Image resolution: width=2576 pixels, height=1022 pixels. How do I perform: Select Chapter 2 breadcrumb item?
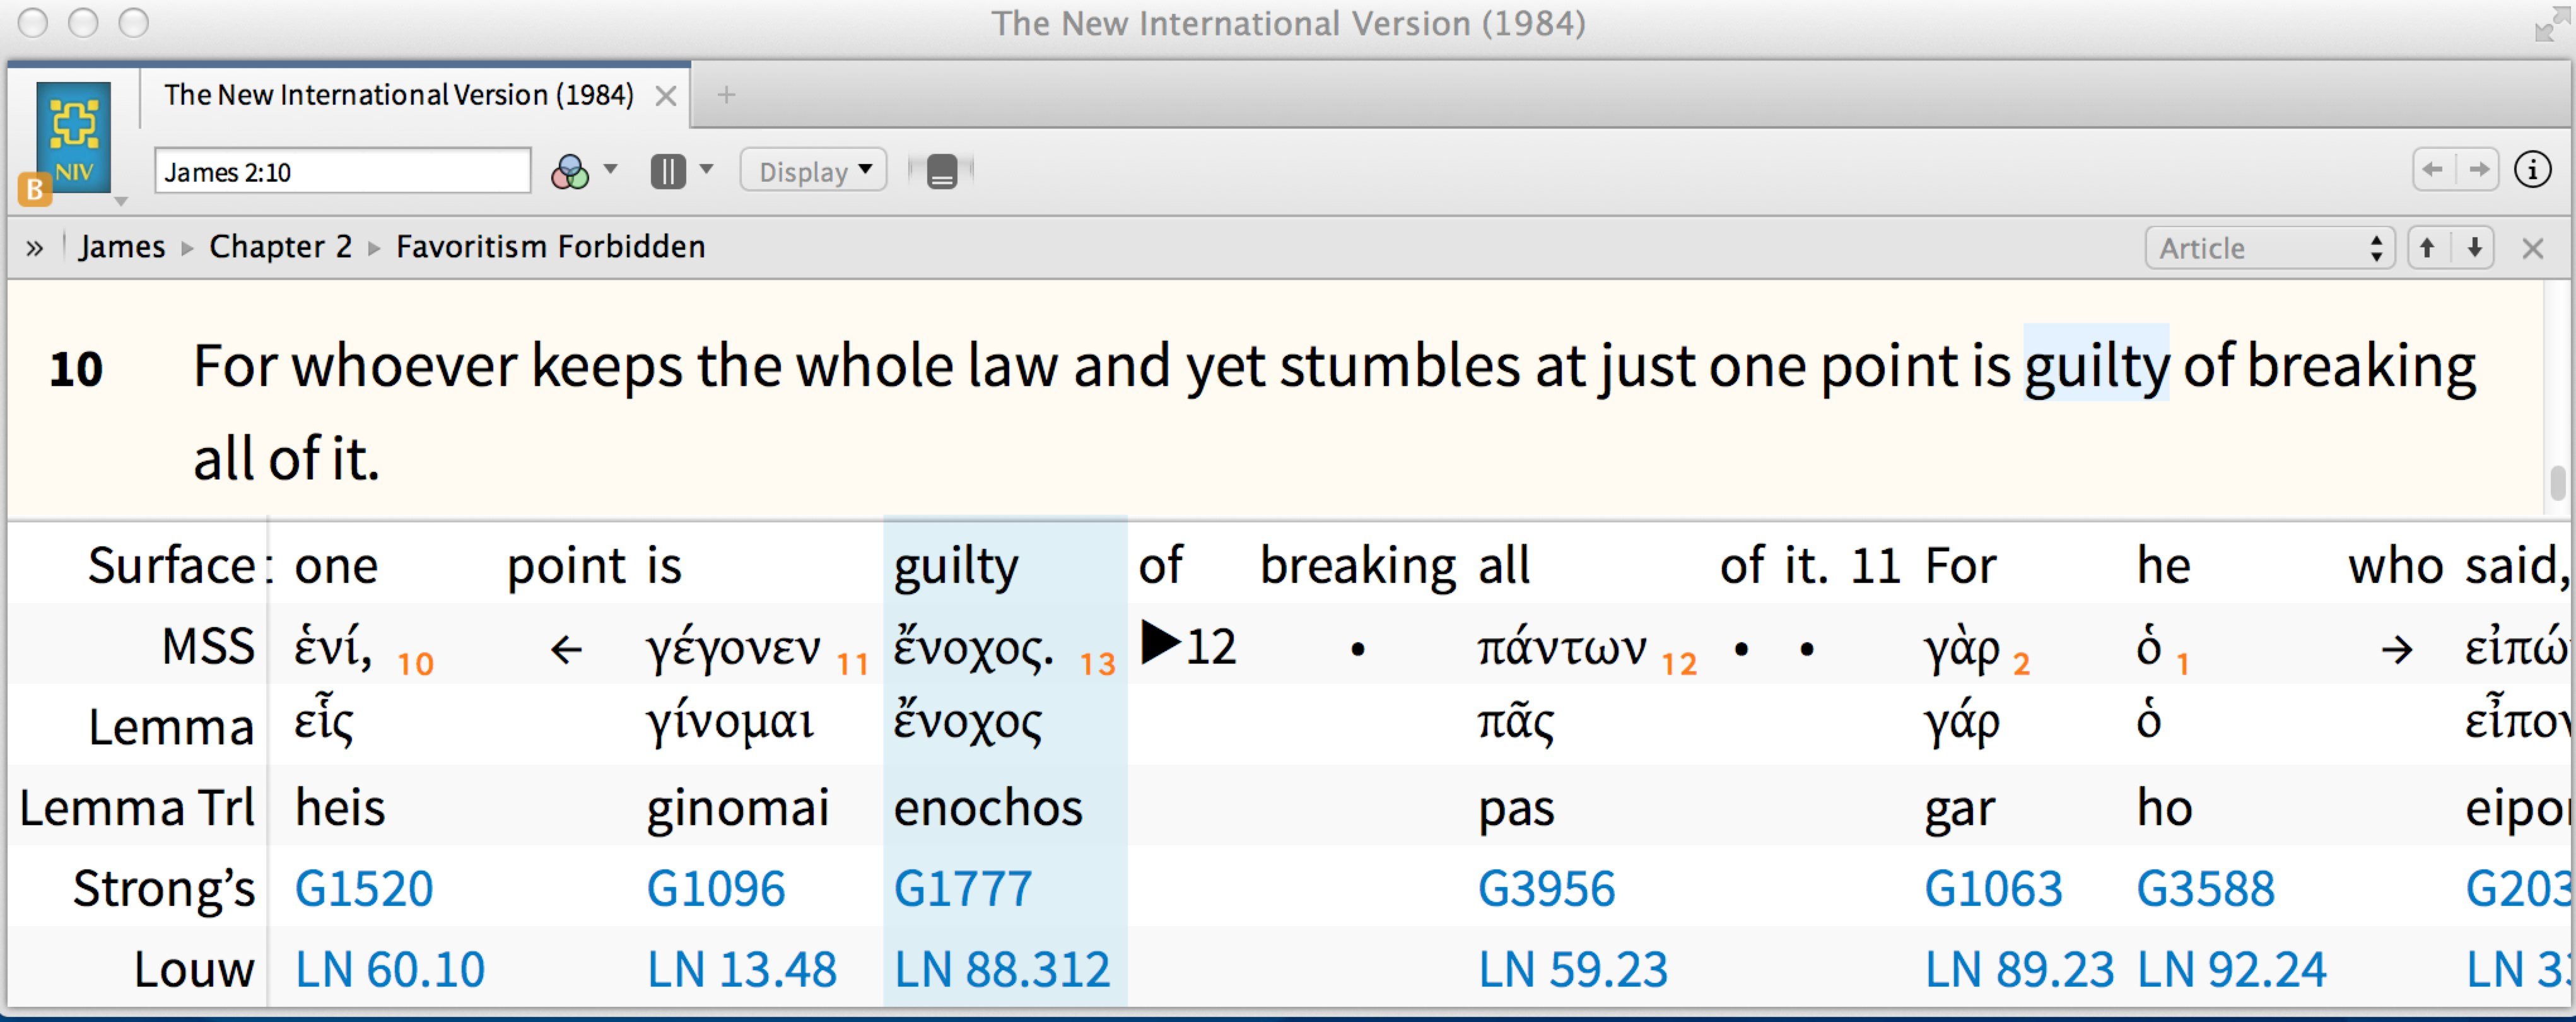tap(281, 247)
